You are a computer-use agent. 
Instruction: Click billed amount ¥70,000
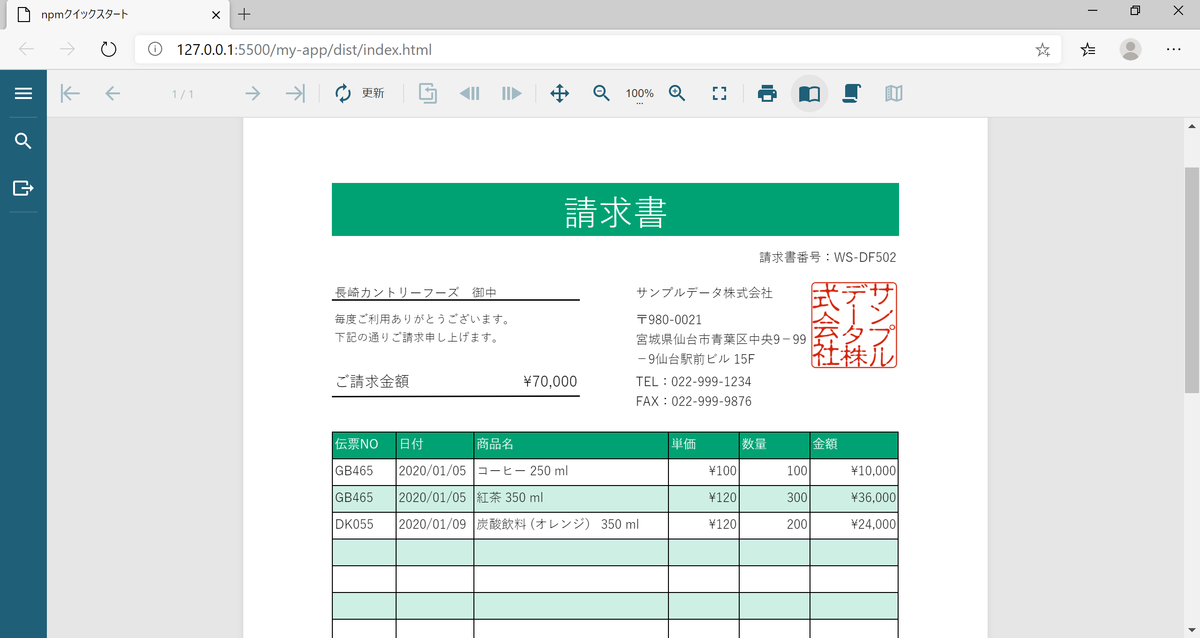(x=550, y=381)
